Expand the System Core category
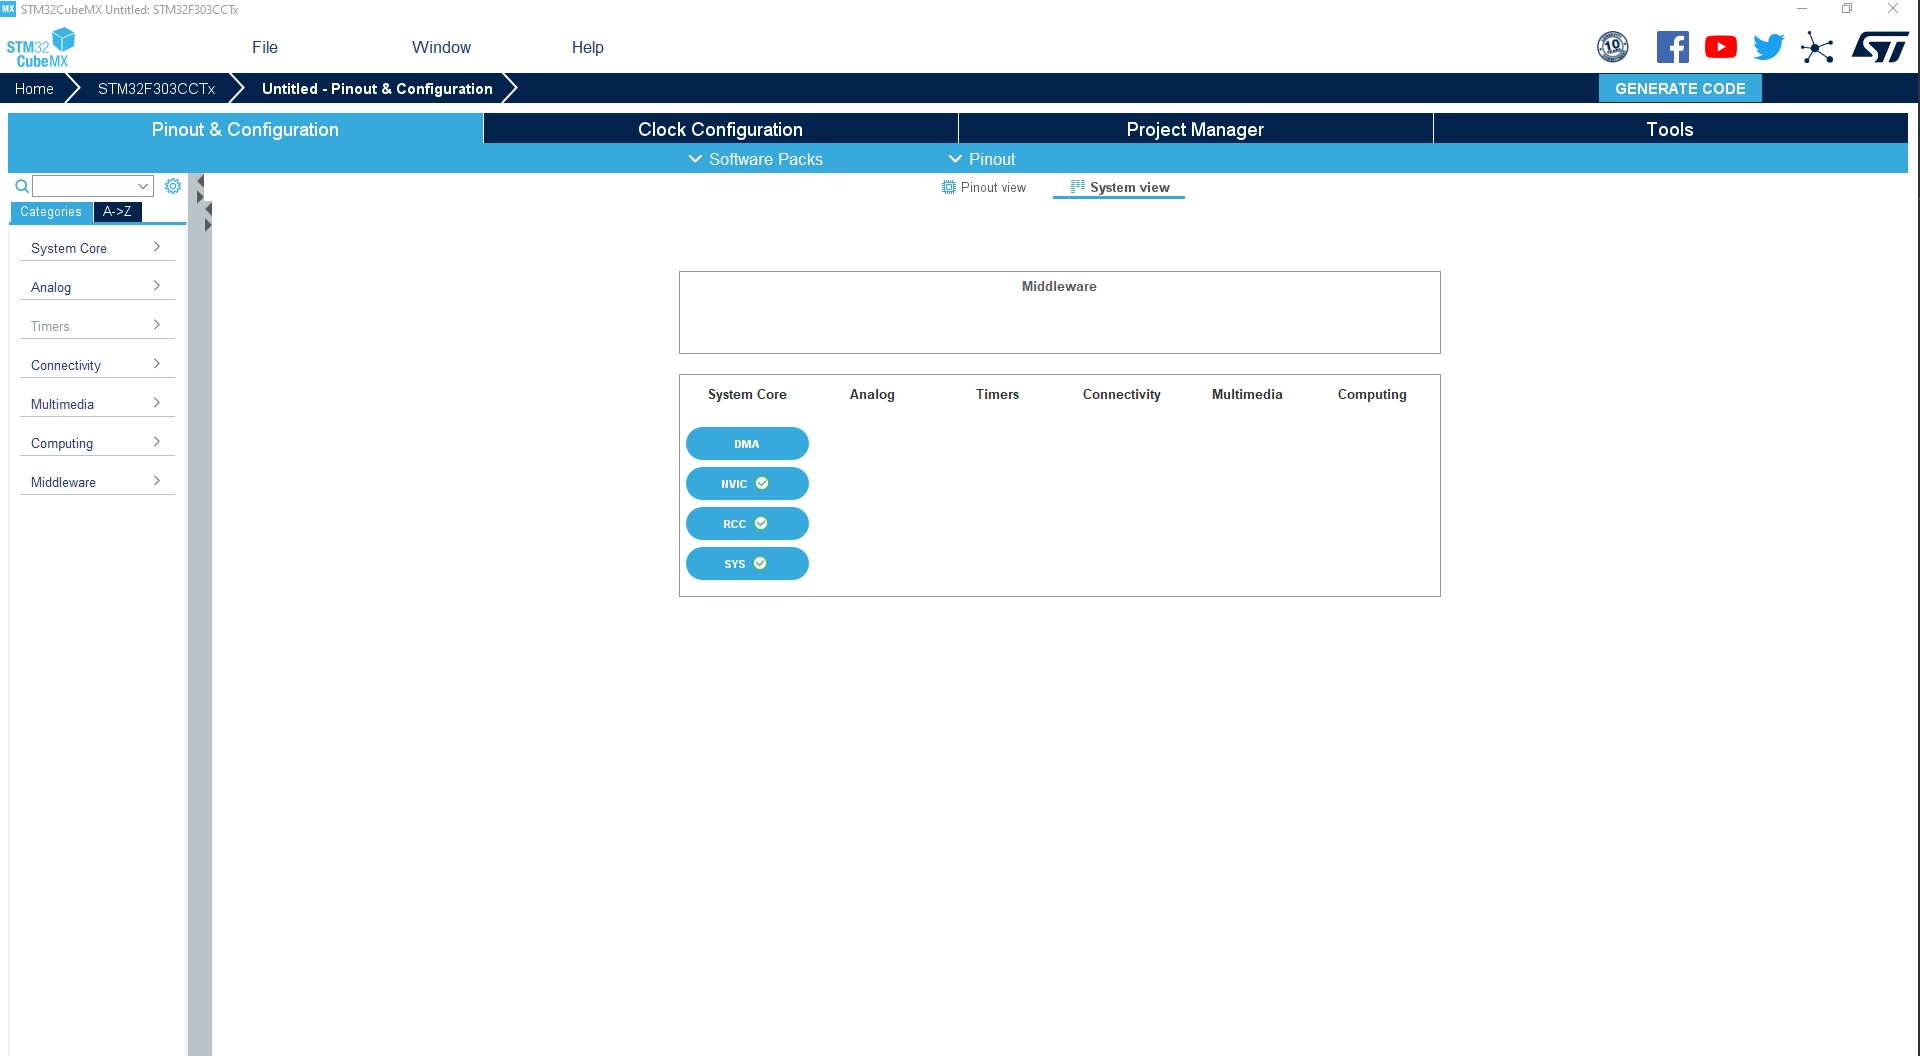 pos(96,248)
